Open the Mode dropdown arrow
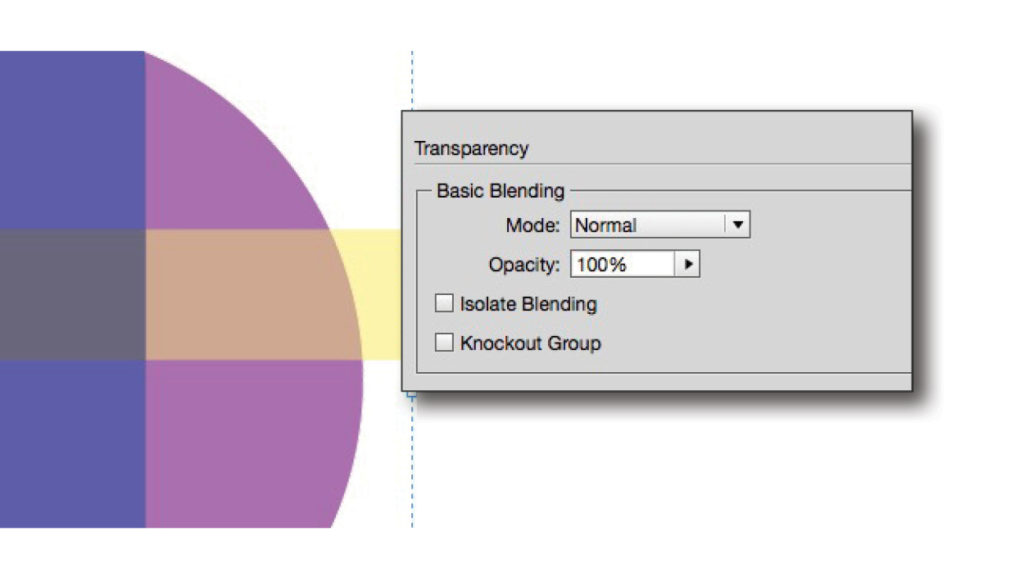The height and width of the screenshot is (577, 1024). pyautogui.click(x=738, y=225)
